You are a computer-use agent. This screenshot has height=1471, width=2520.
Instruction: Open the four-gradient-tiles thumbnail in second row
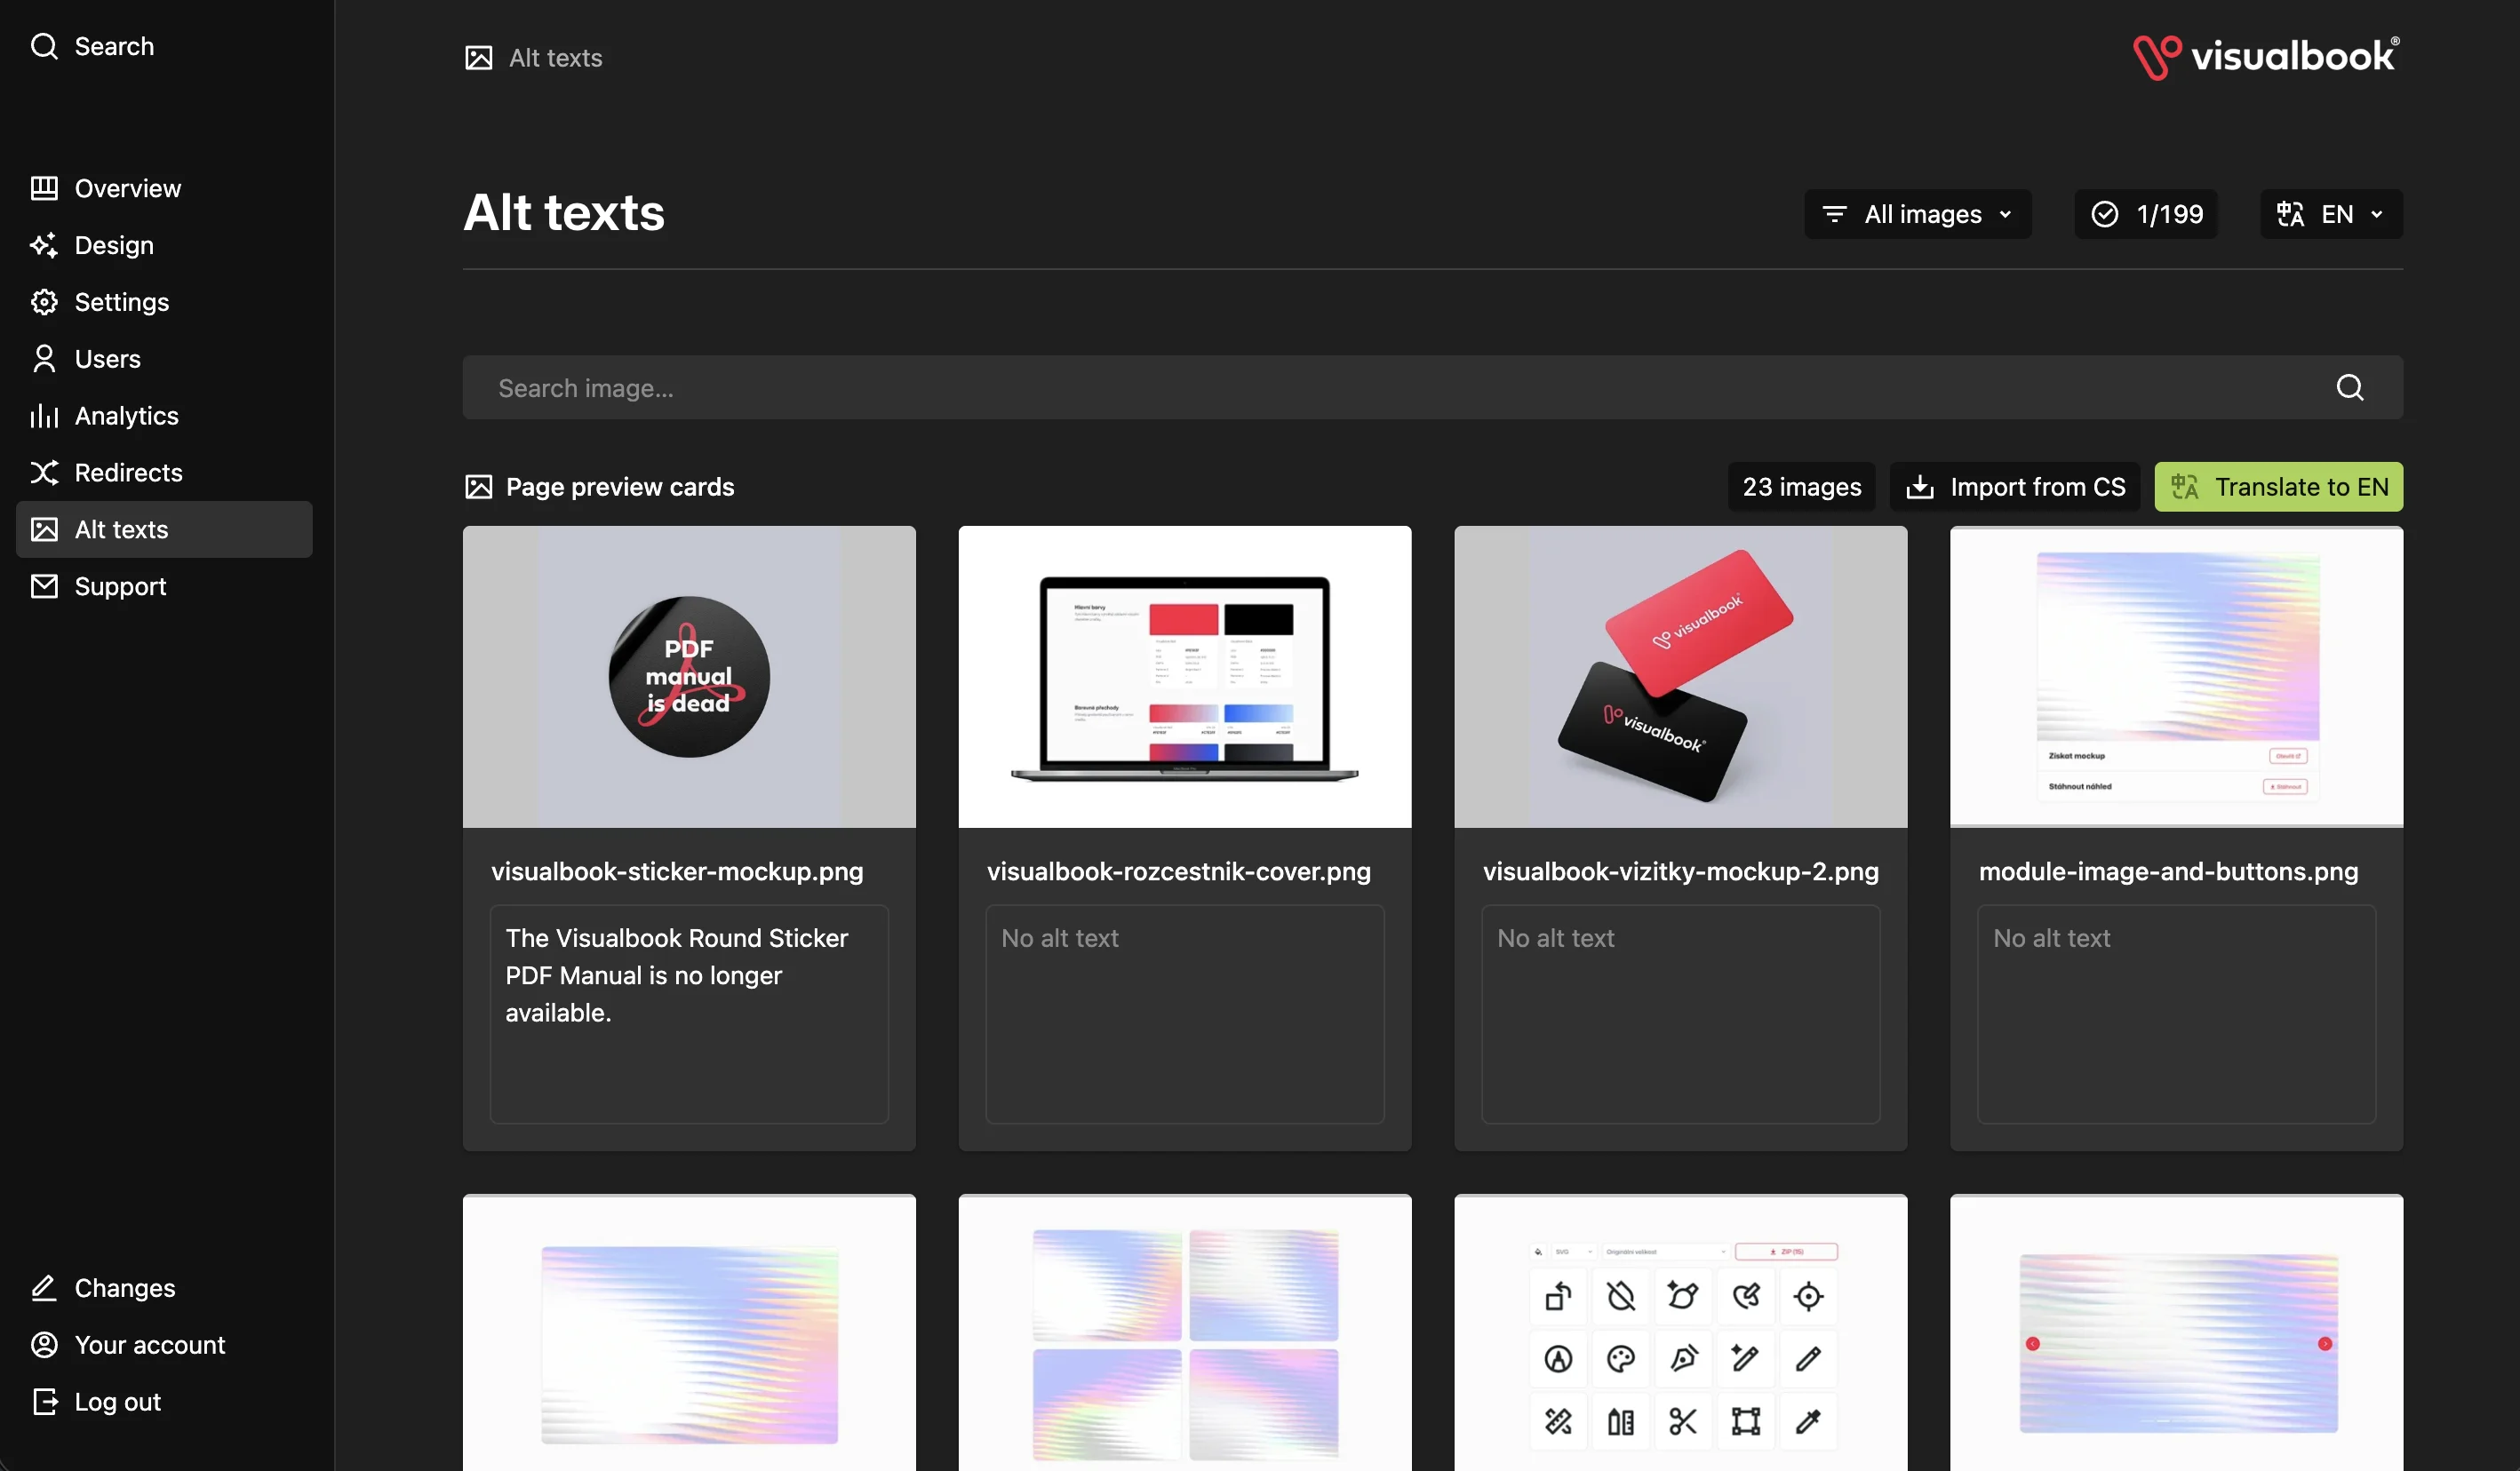pos(1184,1333)
